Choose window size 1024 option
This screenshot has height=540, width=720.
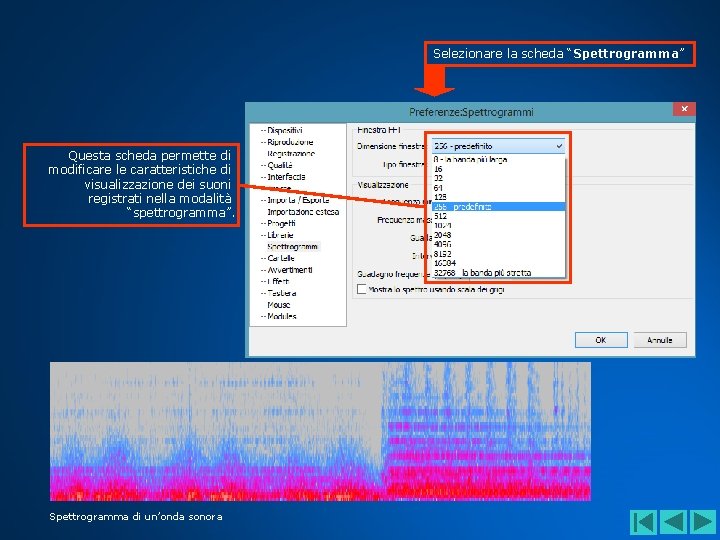pyautogui.click(x=498, y=225)
